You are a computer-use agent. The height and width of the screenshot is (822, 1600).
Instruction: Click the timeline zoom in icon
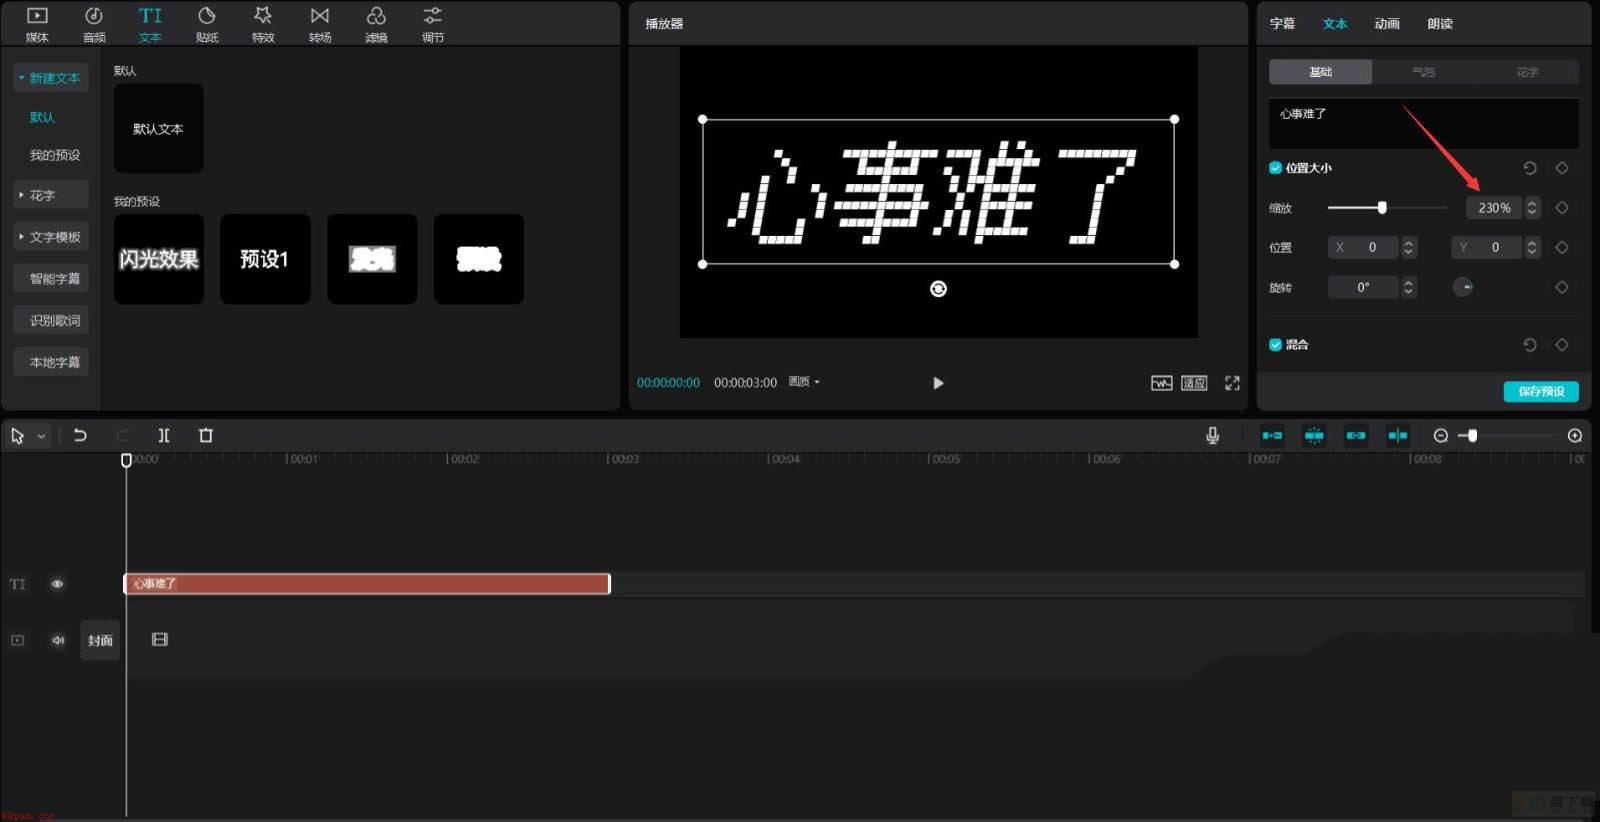click(1575, 435)
